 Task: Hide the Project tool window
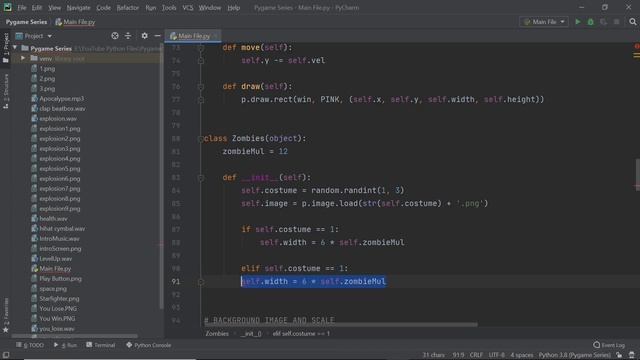[158, 36]
